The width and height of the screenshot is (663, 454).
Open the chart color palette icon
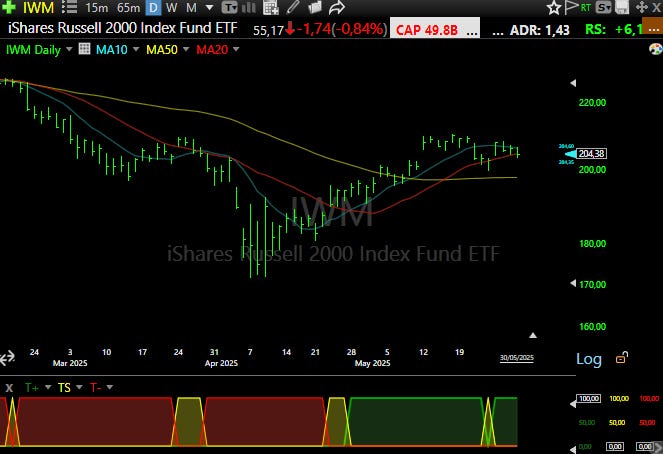[x=655, y=49]
